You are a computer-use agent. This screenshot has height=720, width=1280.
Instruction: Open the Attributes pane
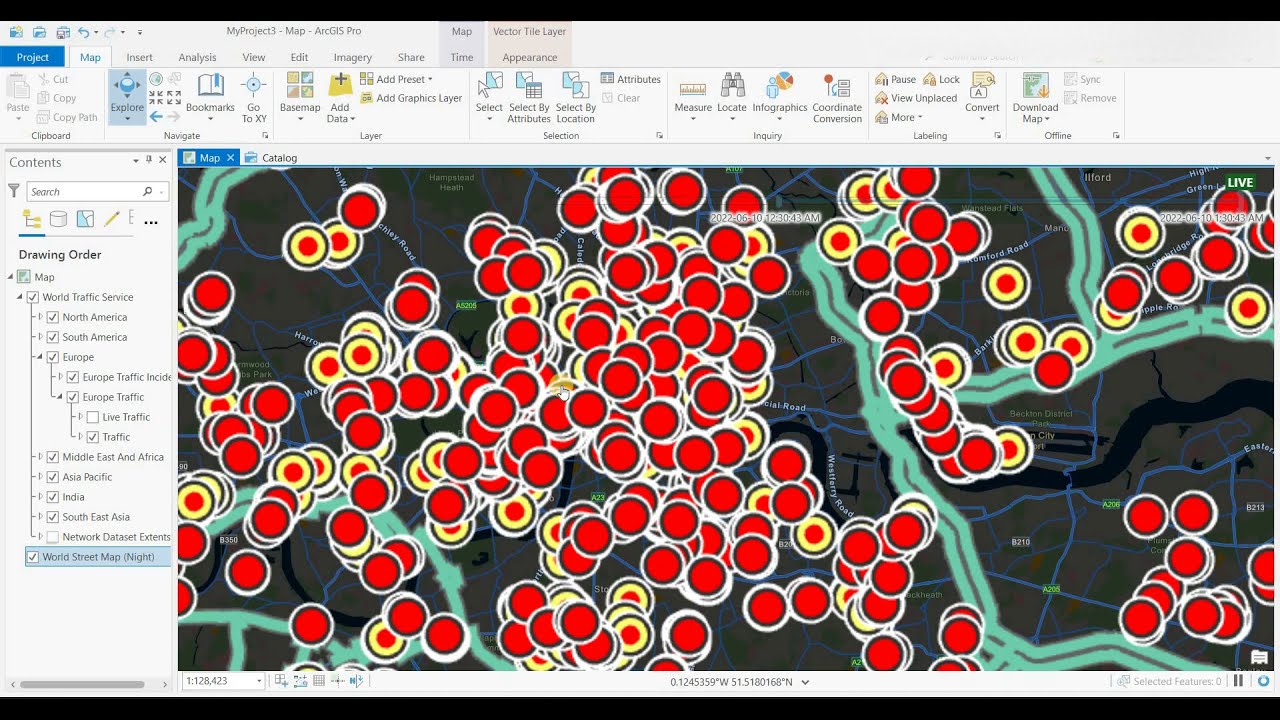tap(631, 79)
